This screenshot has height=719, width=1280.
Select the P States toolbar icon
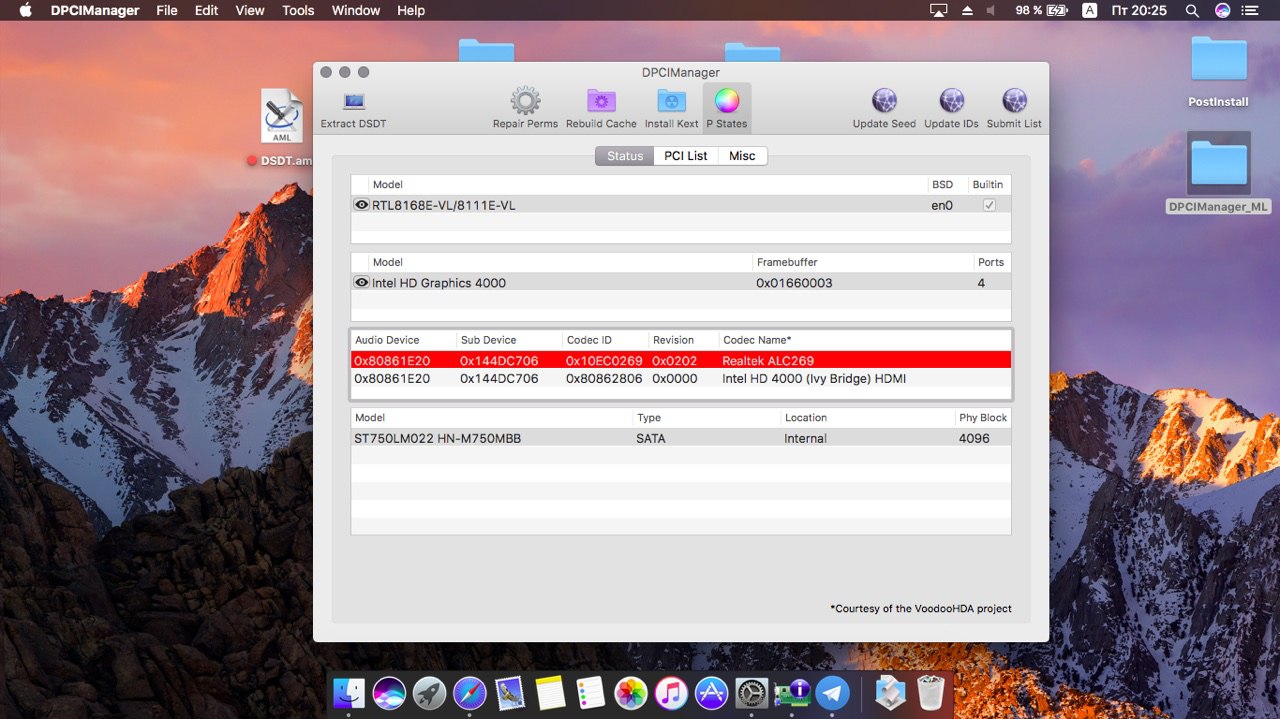pyautogui.click(x=727, y=102)
